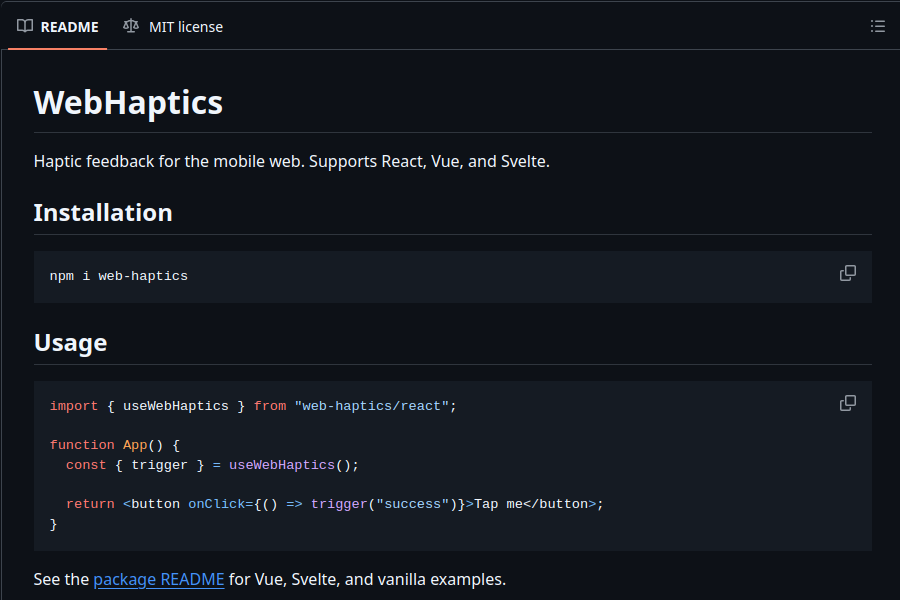Viewport: 900px width, 600px height.
Task: Click the Installation heading
Action: 103,212
